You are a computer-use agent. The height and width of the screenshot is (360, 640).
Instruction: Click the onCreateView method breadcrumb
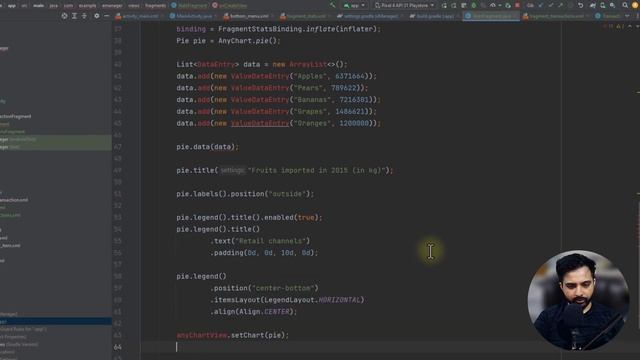point(230,6)
